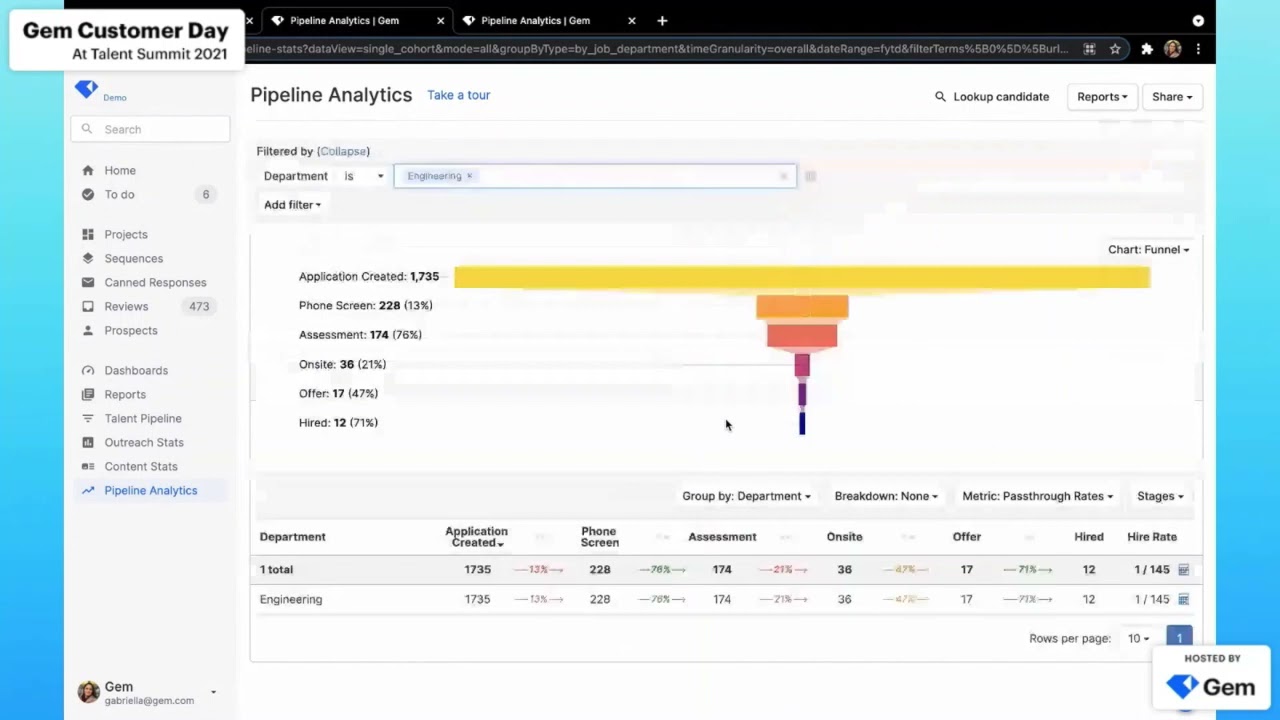This screenshot has width=1280, height=720.
Task: Go to page 1 of the table
Action: point(1179,638)
